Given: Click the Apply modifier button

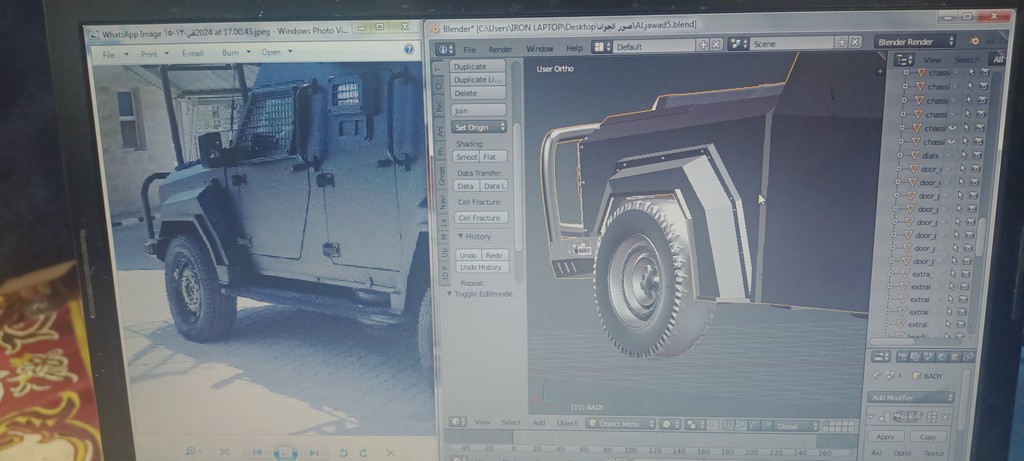Looking at the screenshot, I should pyautogui.click(x=886, y=437).
